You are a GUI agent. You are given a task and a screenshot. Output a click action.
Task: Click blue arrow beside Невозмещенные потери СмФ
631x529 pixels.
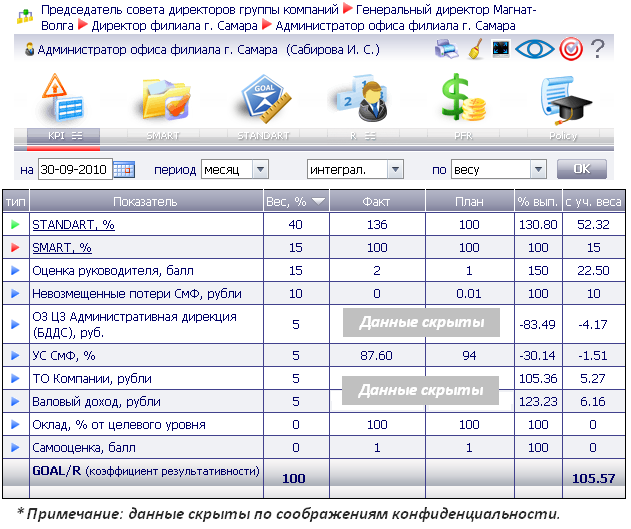point(15,294)
